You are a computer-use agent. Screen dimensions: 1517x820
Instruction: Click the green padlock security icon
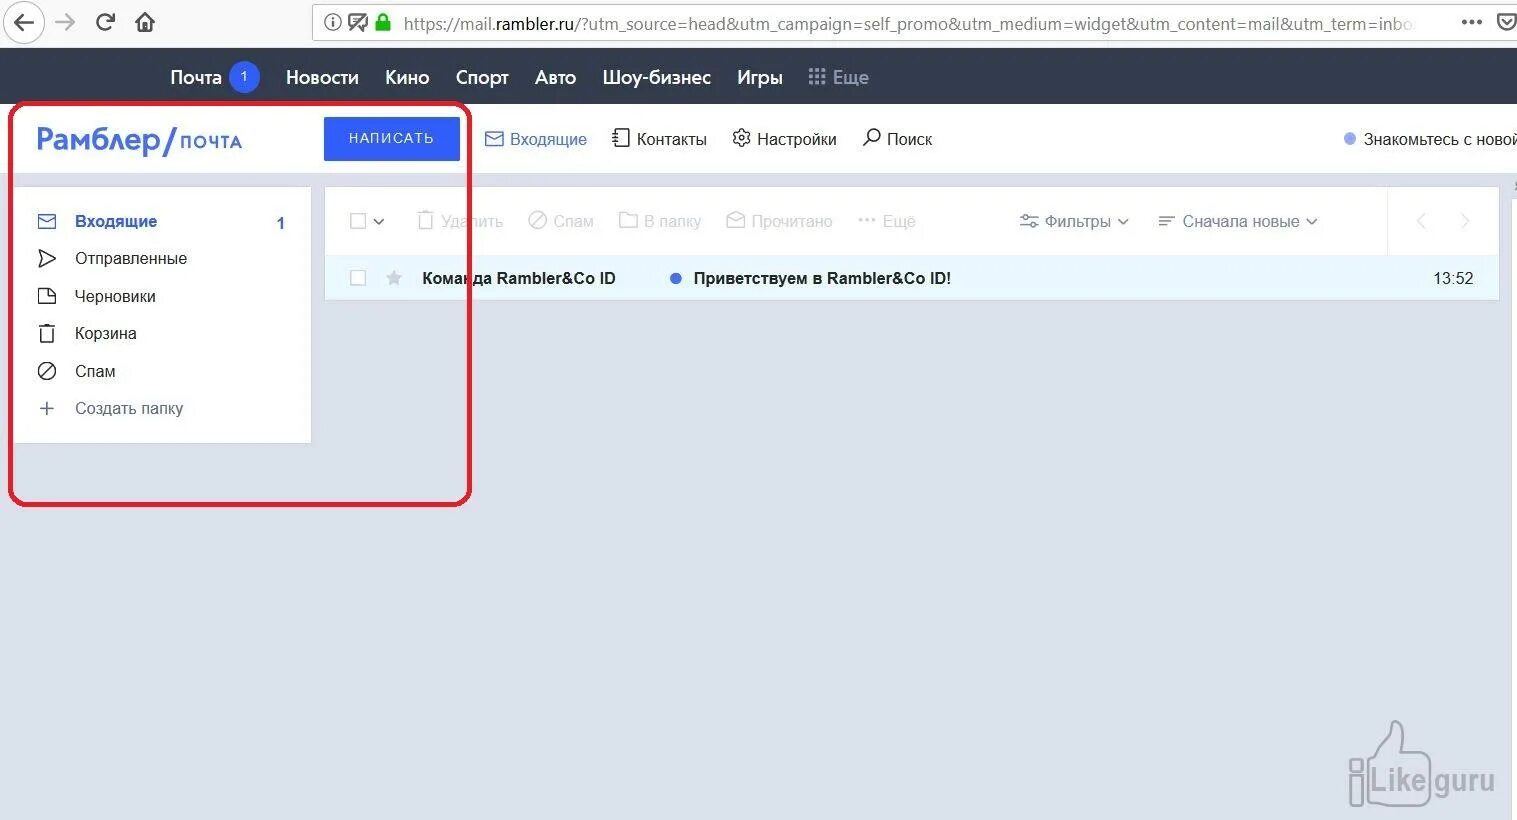point(383,21)
